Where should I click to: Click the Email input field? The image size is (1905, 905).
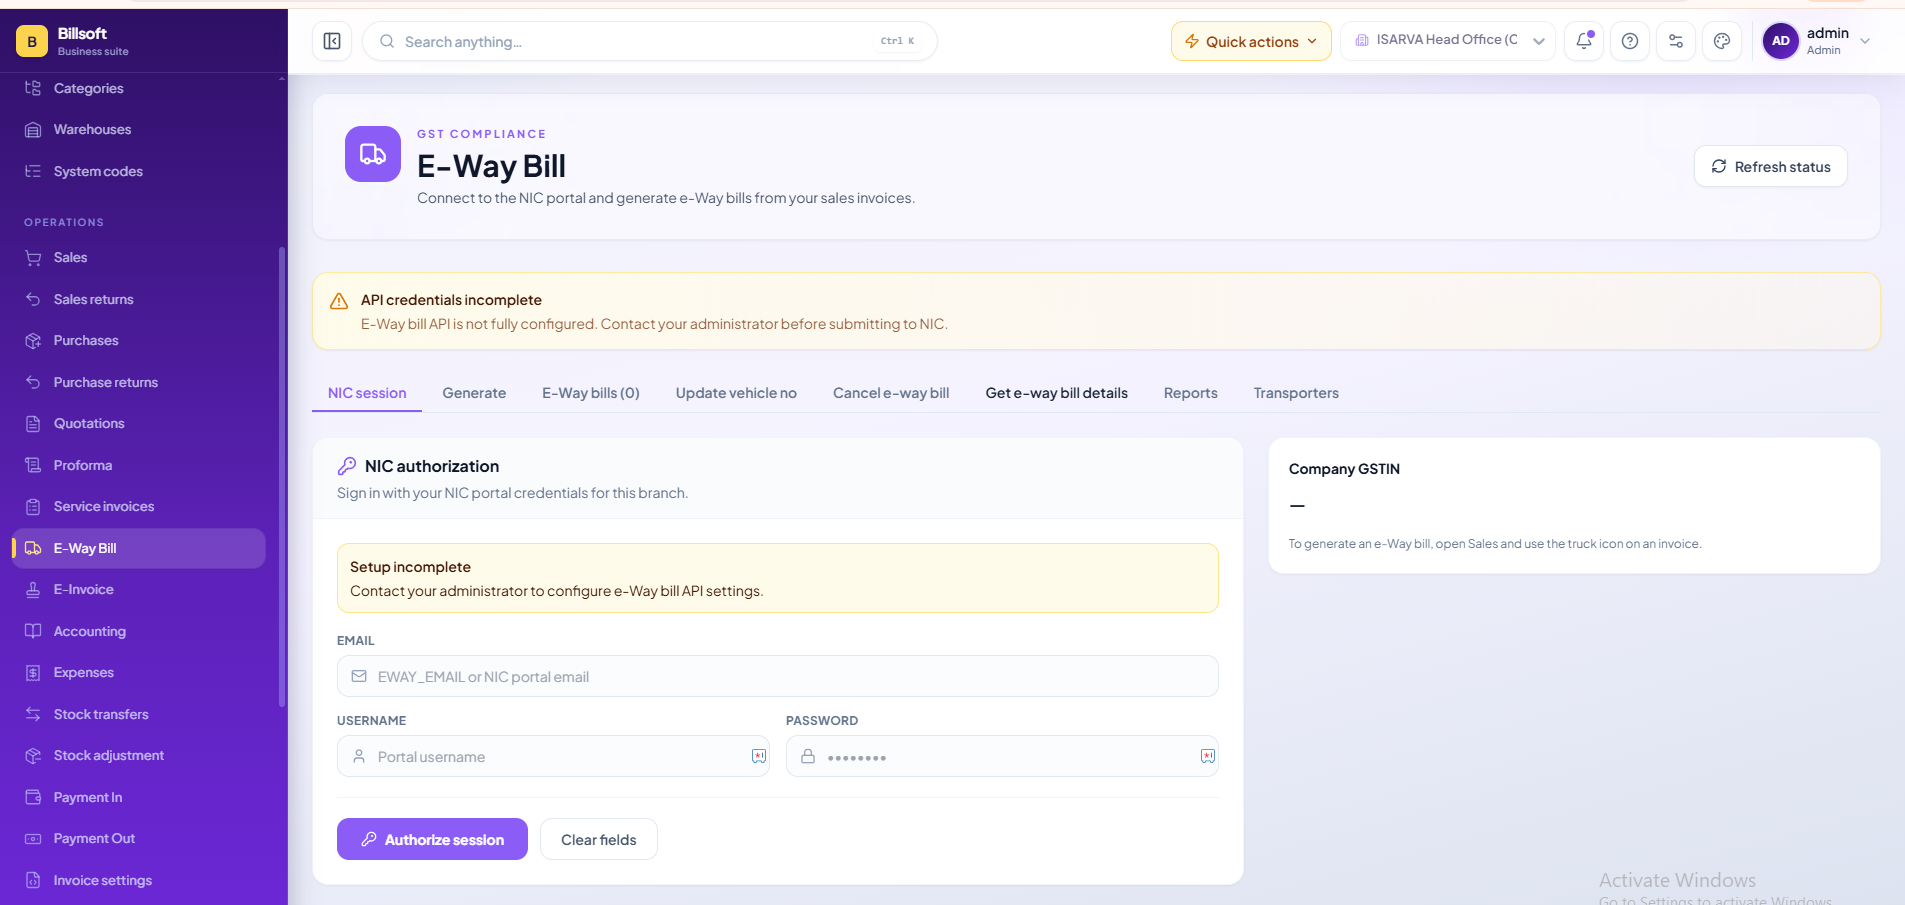click(x=777, y=676)
